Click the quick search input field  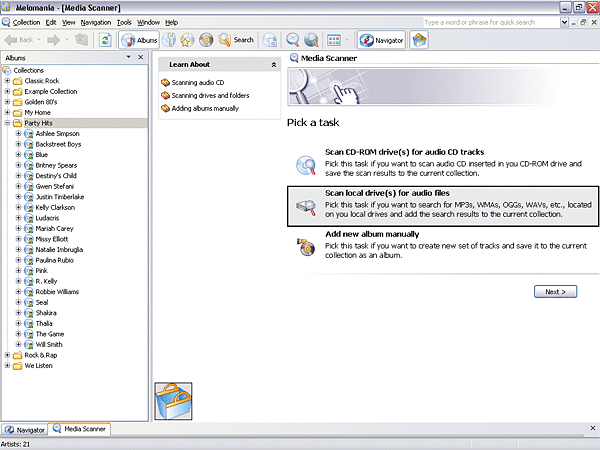point(491,22)
